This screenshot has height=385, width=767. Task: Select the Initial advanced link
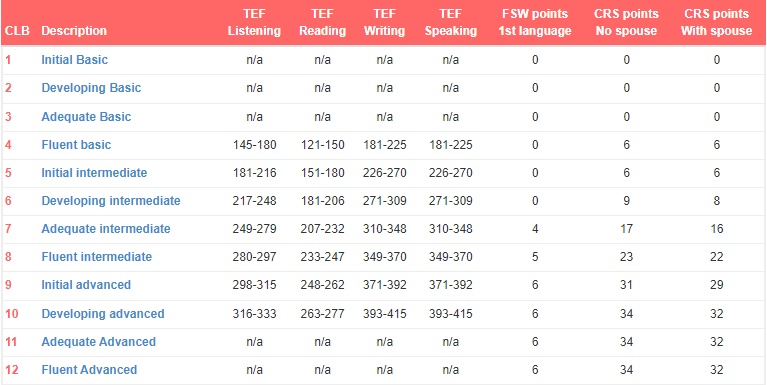pyautogui.click(x=86, y=285)
